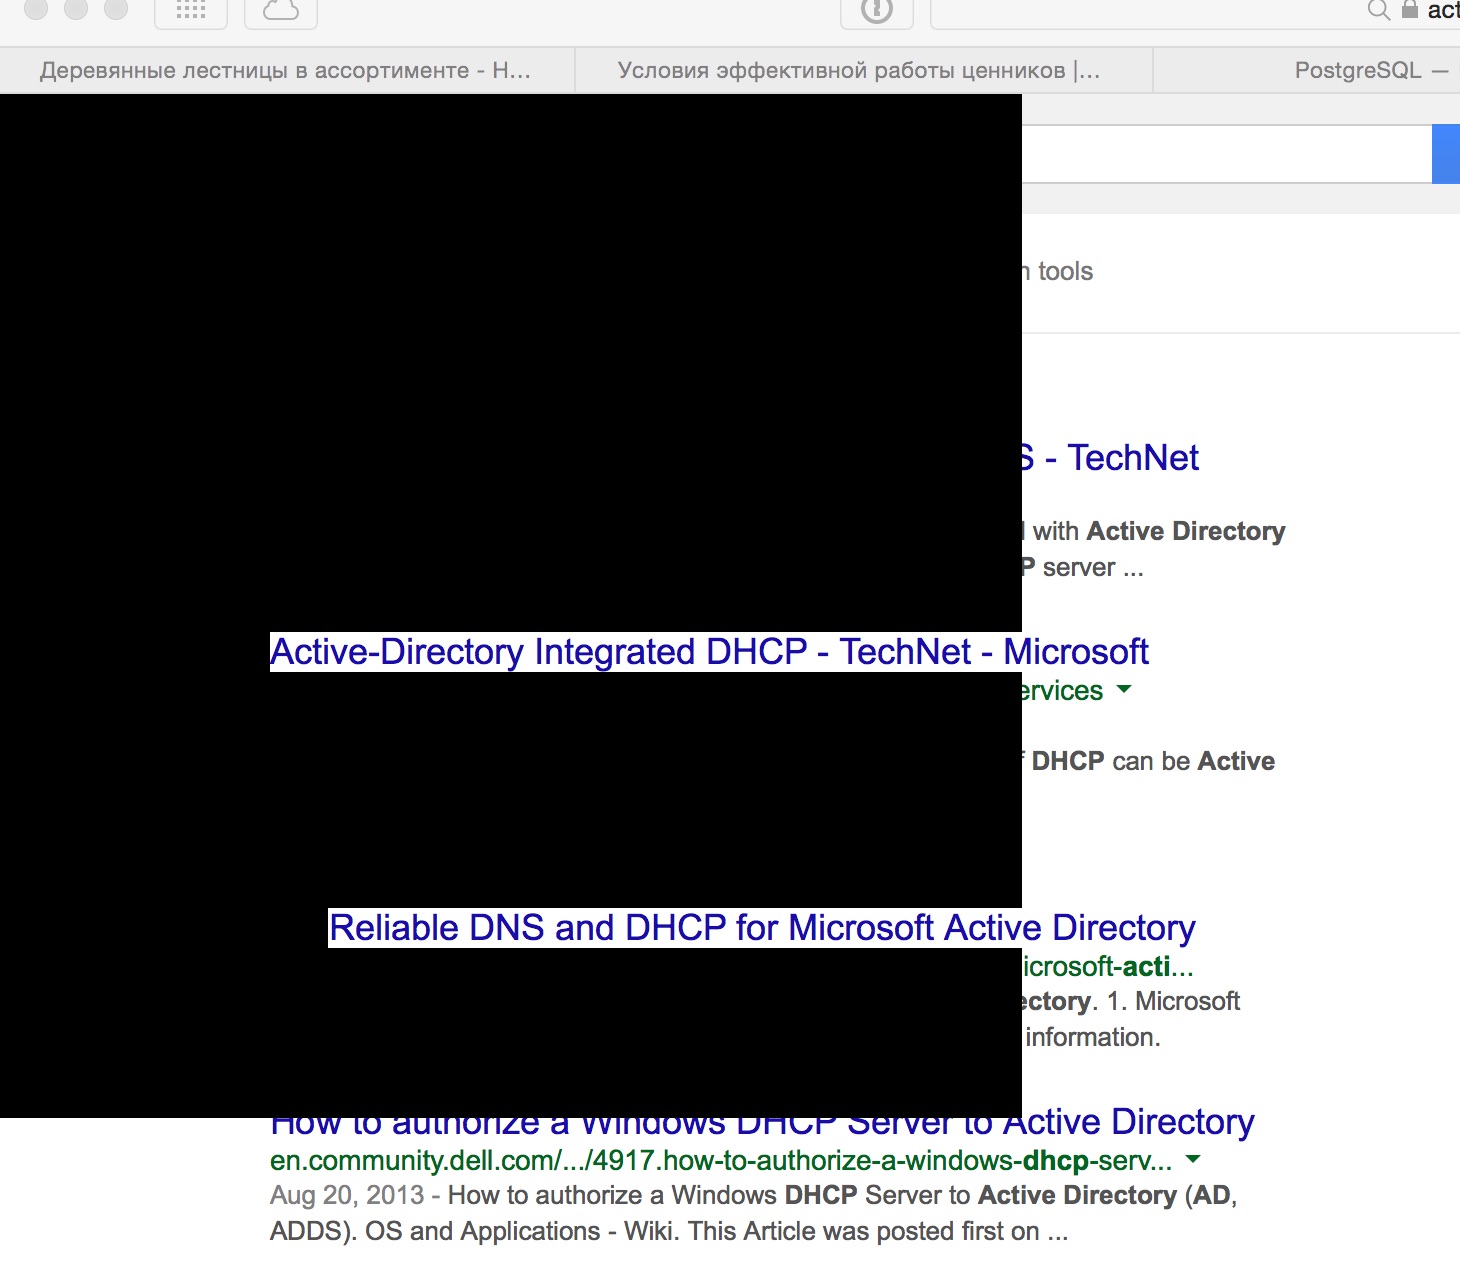Click the lock icon in the address bar
The image size is (1460, 1268).
pyautogui.click(x=1410, y=9)
